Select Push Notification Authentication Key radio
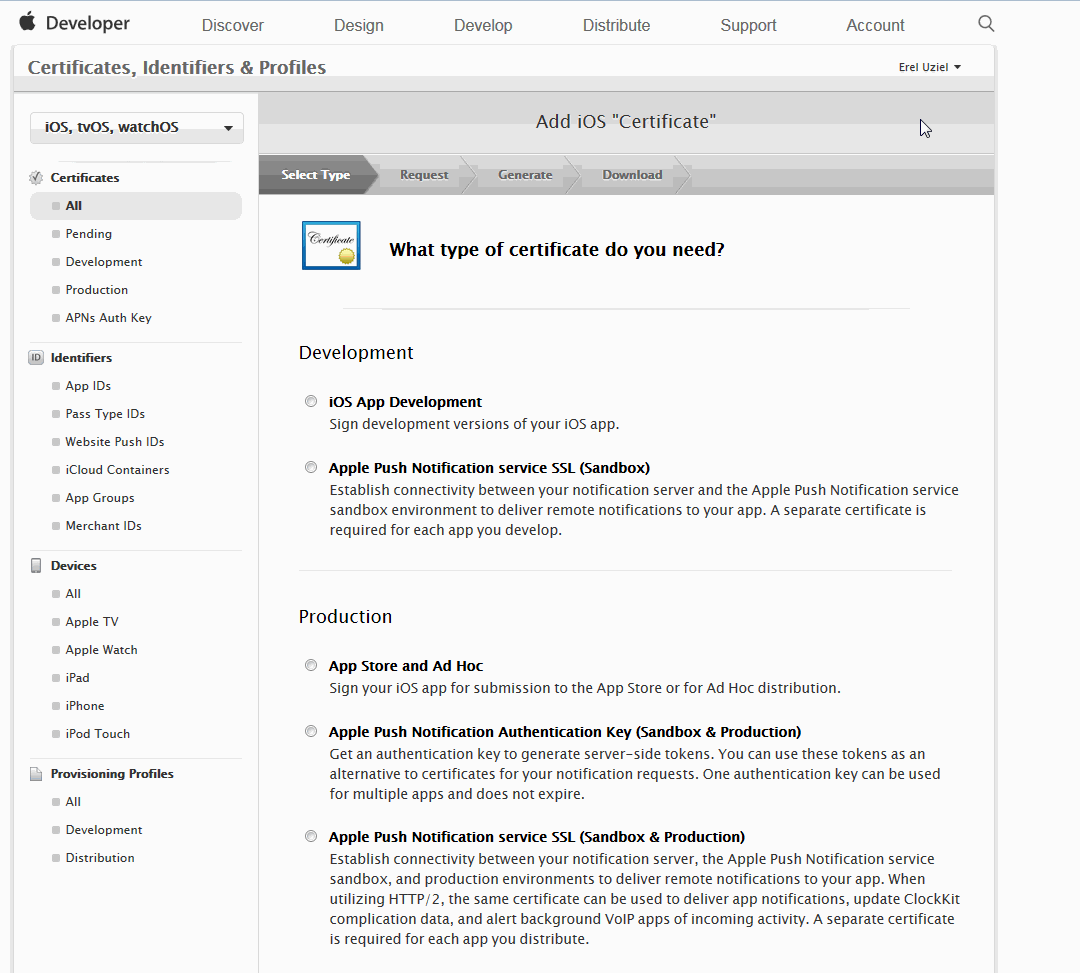 tap(311, 731)
